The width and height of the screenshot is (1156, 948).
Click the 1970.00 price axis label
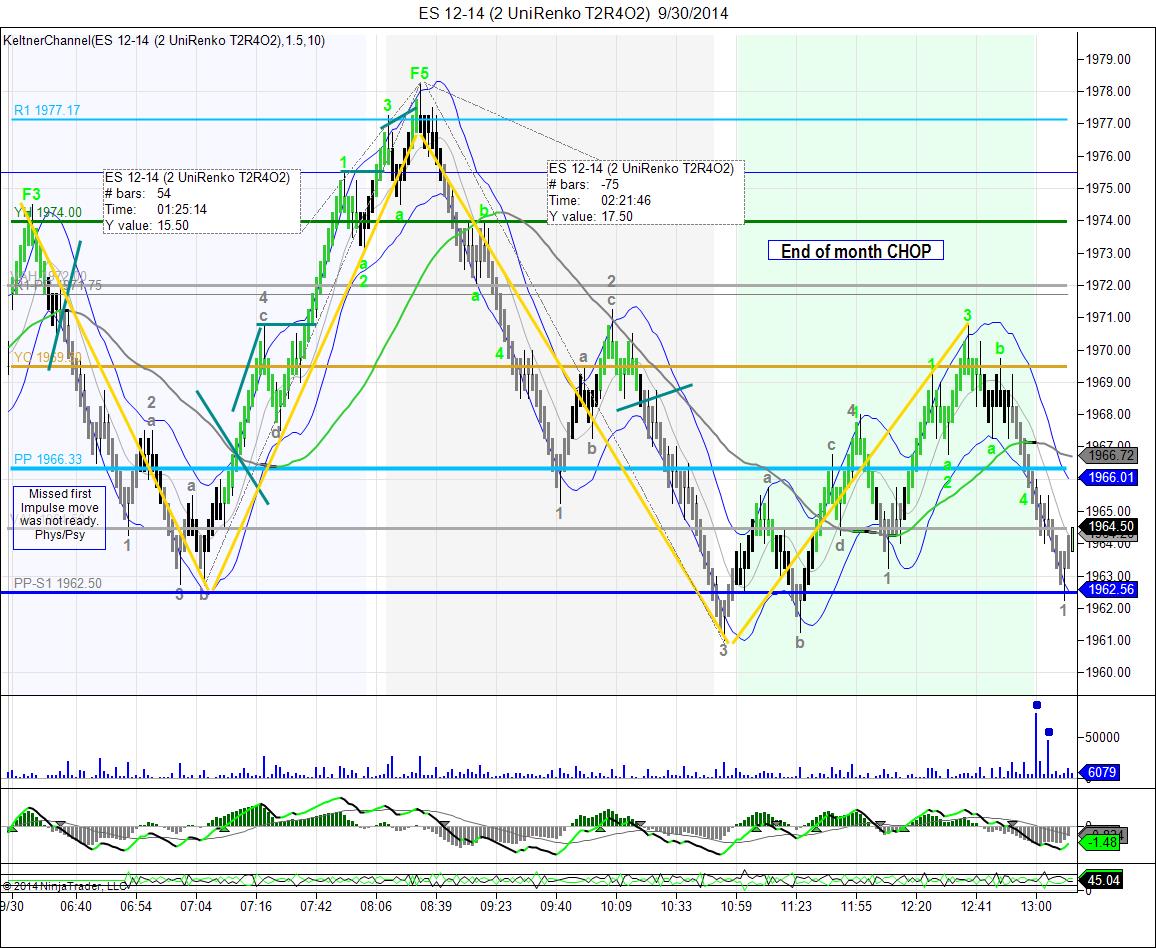pyautogui.click(x=1108, y=350)
